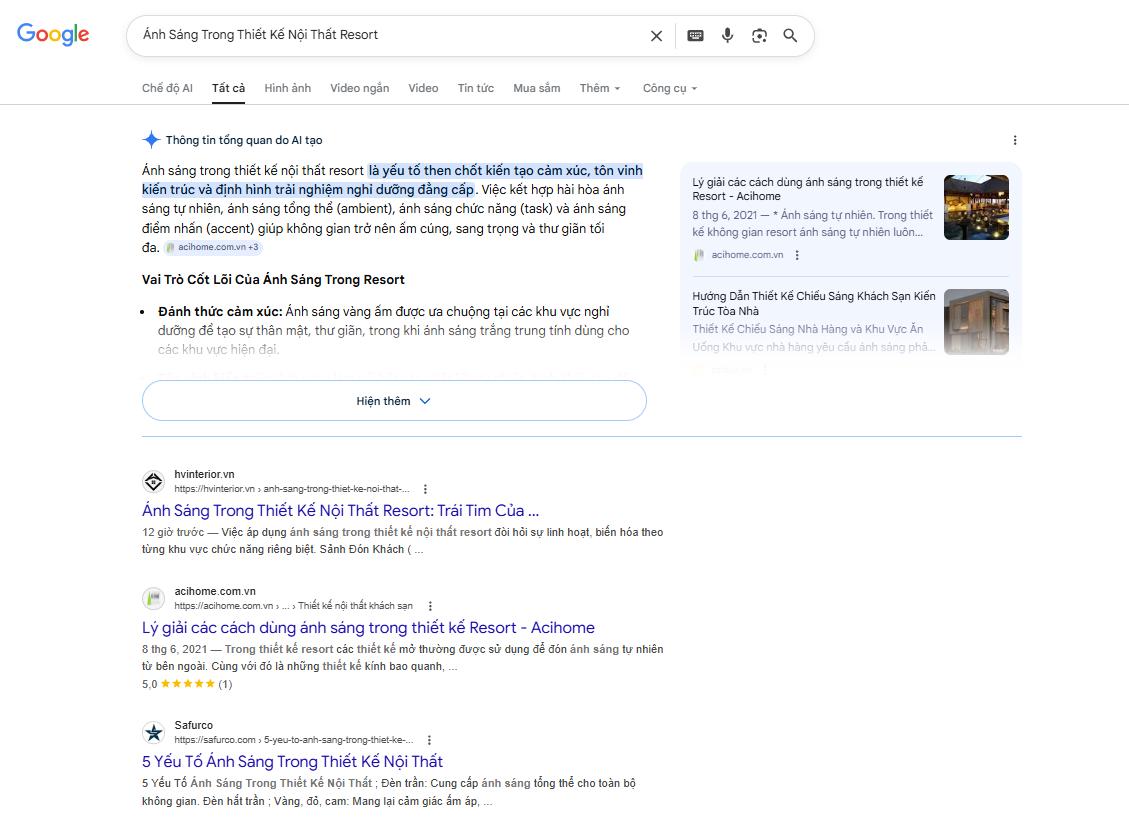Click the Google logo
Viewport: 1129px width, 824px height.
(53, 35)
